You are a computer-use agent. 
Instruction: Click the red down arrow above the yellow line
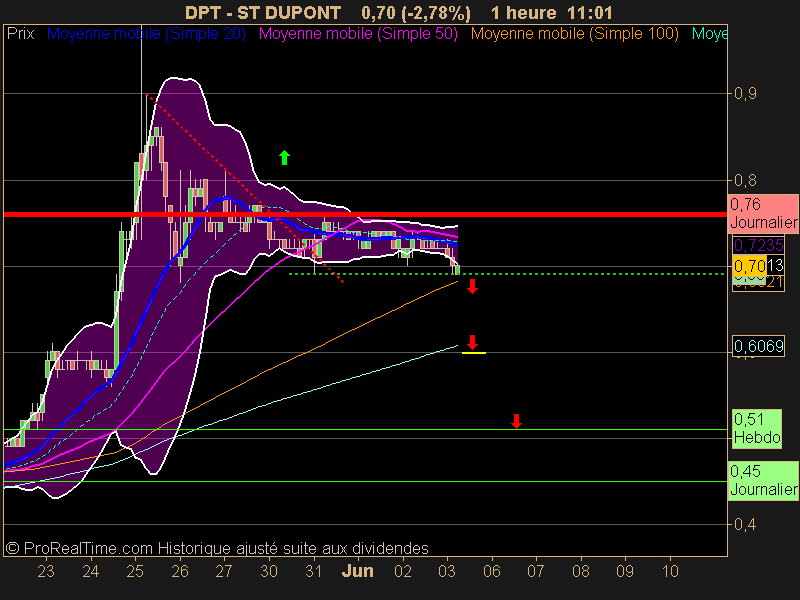point(472,342)
